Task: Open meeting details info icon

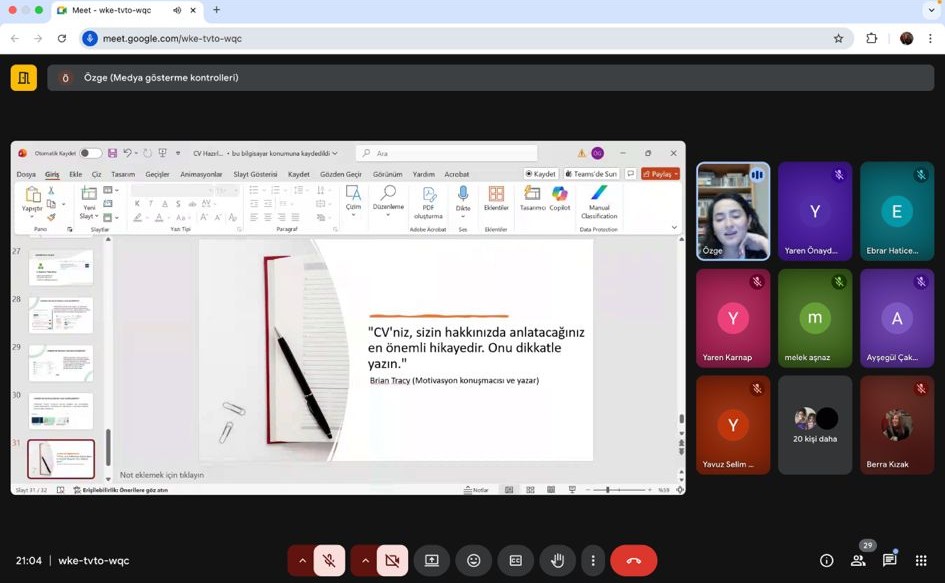Action: [826, 561]
